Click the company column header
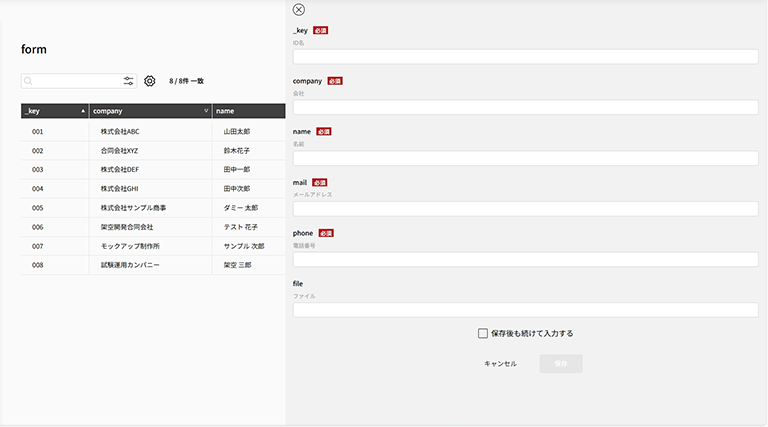 [x=151, y=111]
